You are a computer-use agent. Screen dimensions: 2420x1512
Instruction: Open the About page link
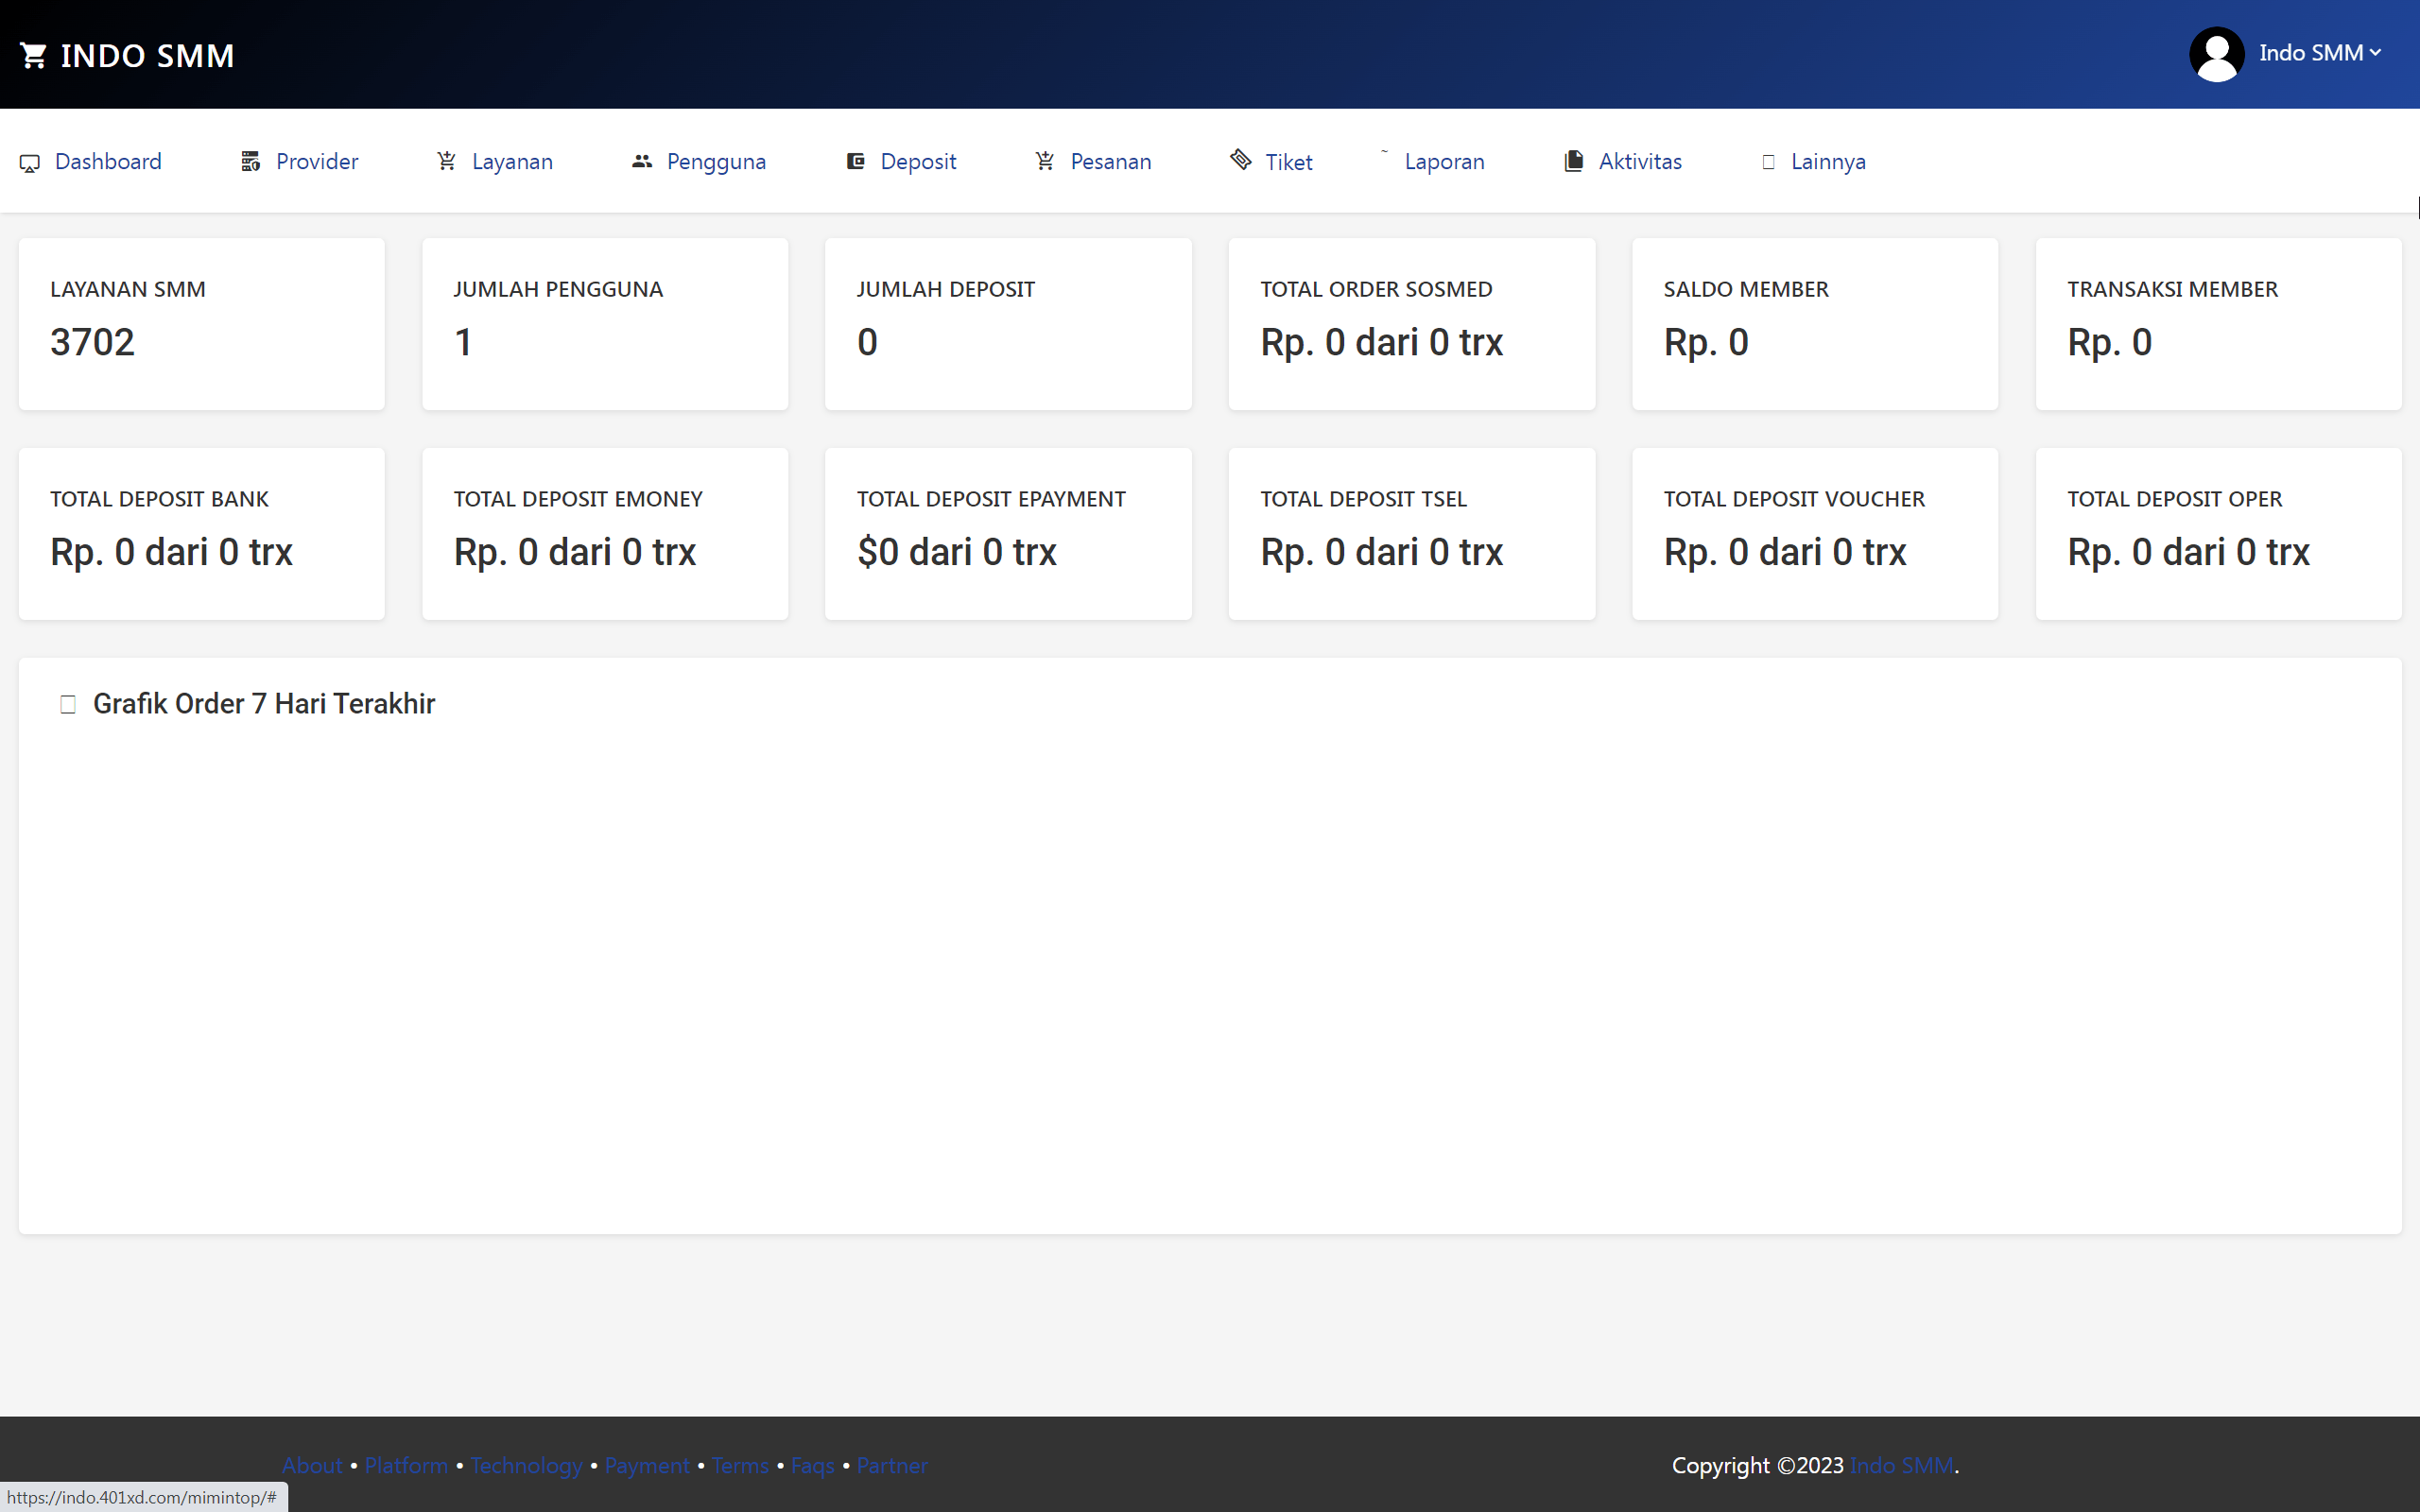coord(311,1465)
